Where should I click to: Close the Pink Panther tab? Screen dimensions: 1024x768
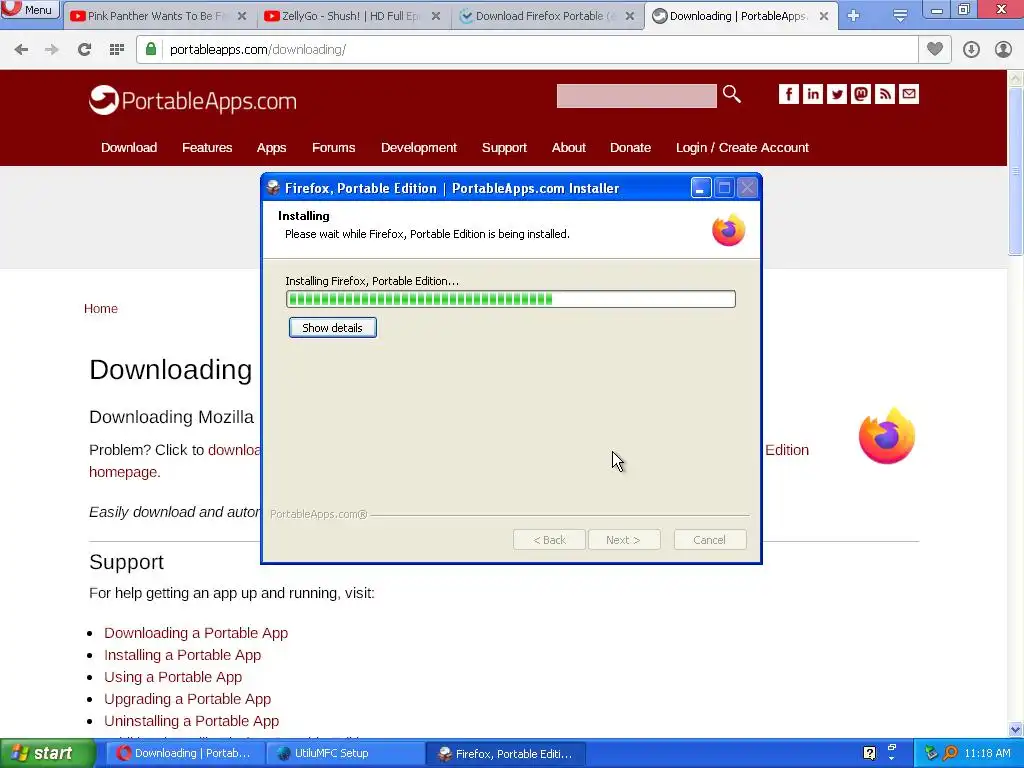[242, 16]
